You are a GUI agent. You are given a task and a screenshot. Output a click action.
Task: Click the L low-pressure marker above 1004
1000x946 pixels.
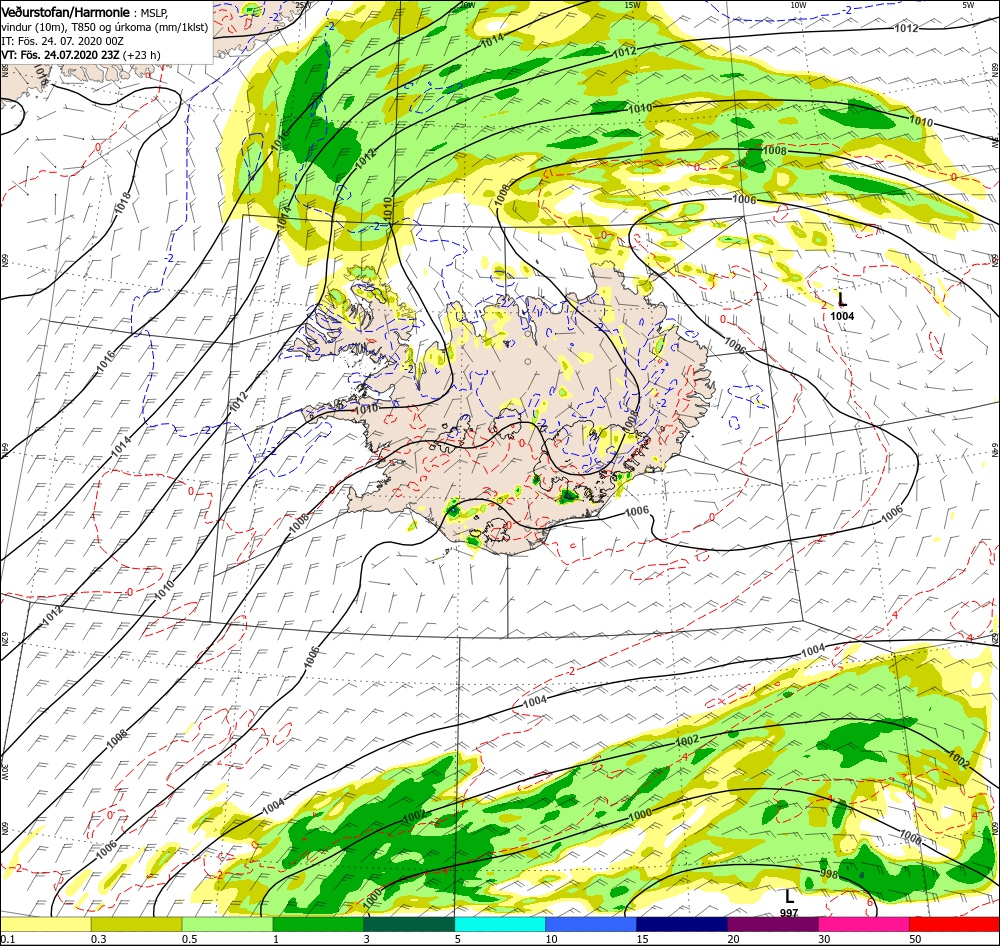[842, 300]
